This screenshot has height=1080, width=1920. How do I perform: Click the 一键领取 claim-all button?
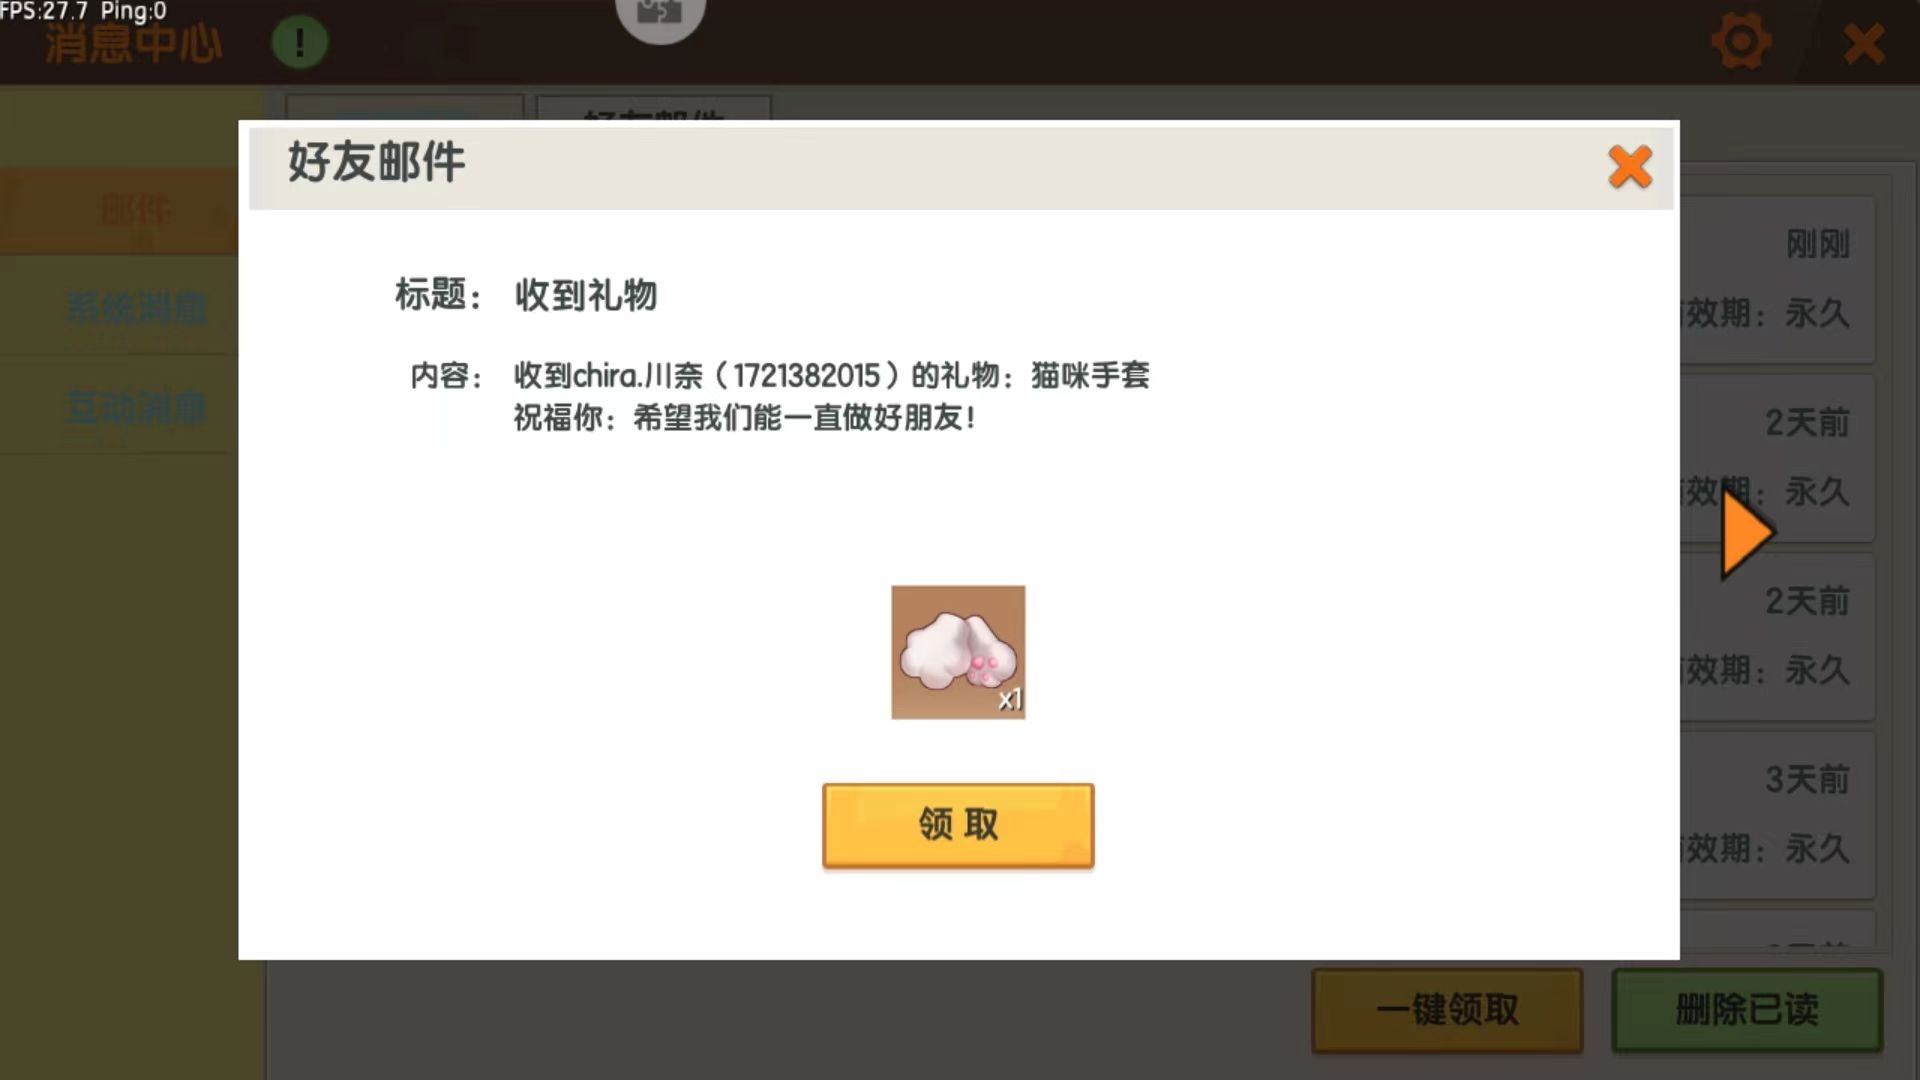(1447, 1010)
